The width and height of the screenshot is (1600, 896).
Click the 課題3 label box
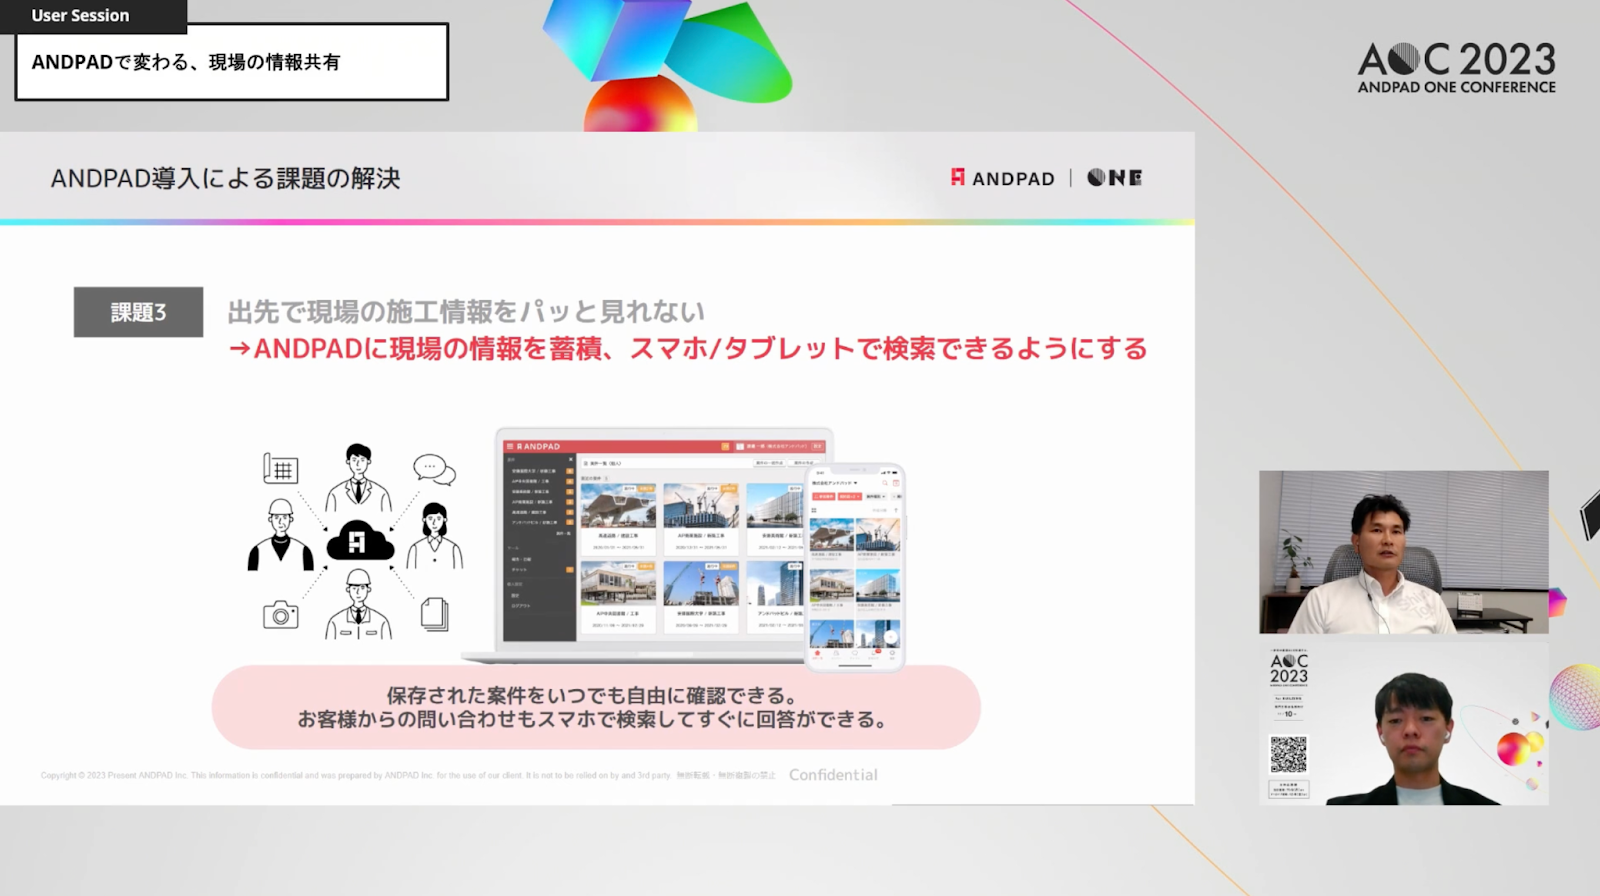pos(138,312)
